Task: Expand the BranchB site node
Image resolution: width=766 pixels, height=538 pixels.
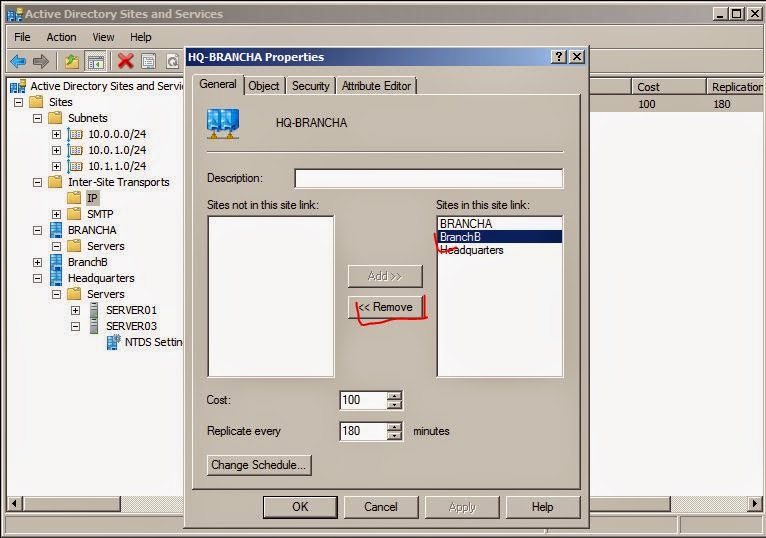Action: (x=38, y=262)
